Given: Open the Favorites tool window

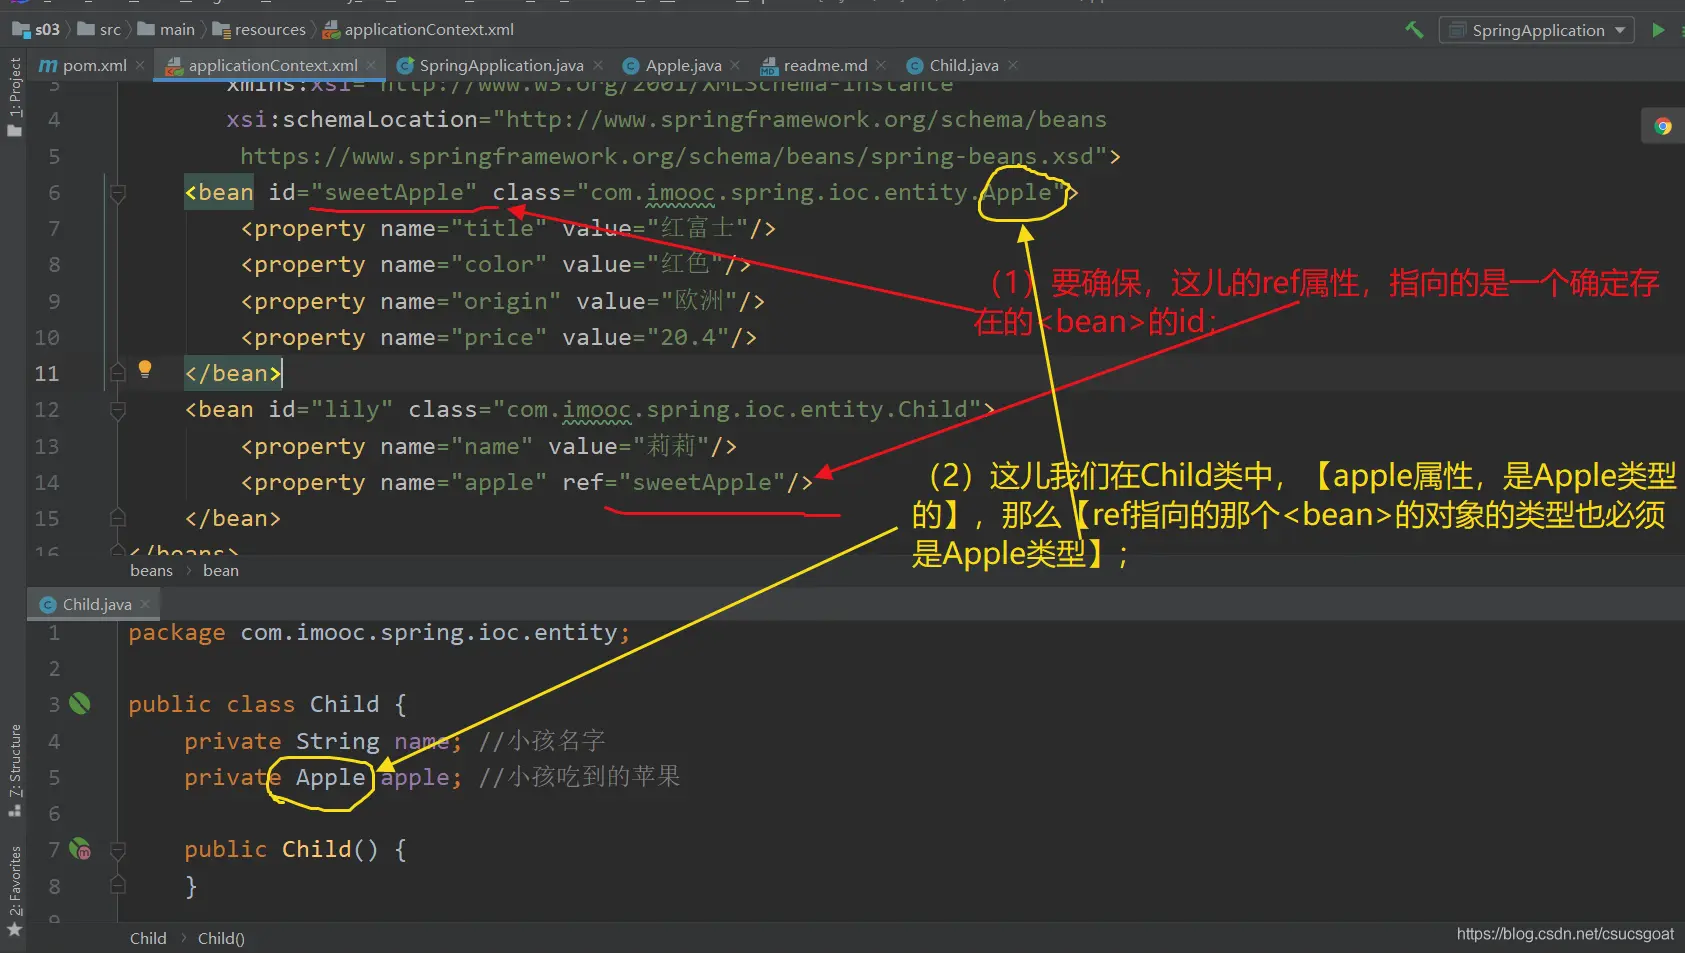Looking at the screenshot, I should pyautogui.click(x=14, y=892).
